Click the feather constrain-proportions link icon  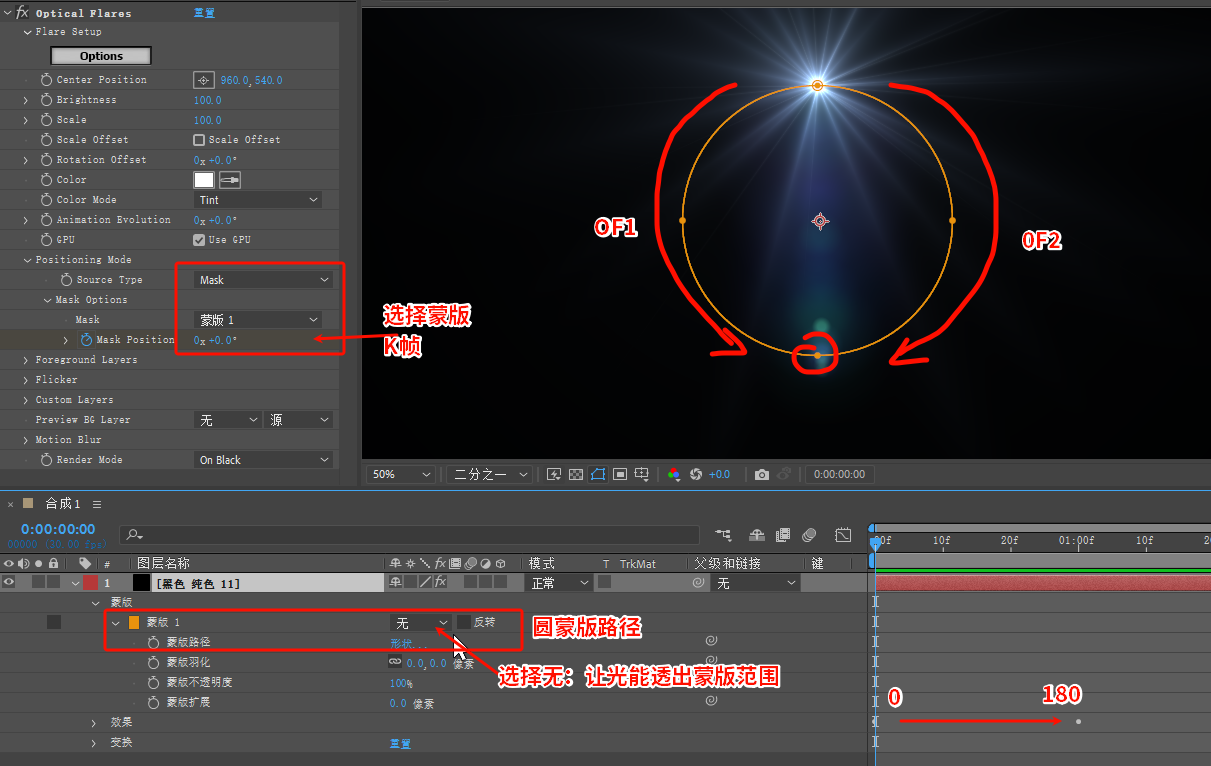coord(395,662)
